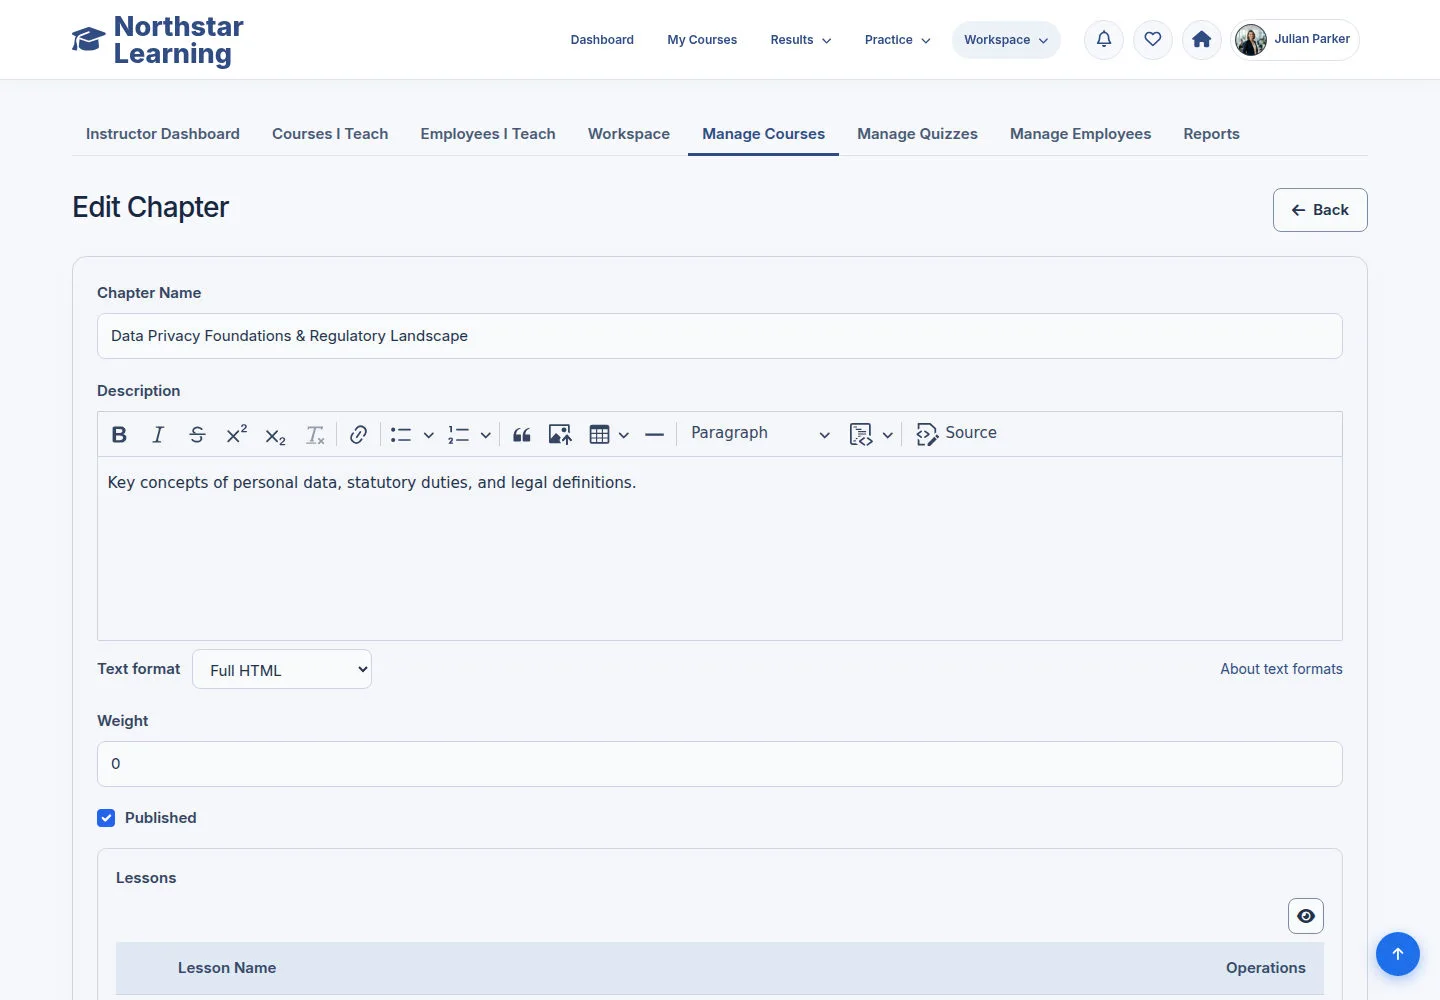Open the favorites heart icon
Screen dimensions: 1440x1000
point(1153,40)
